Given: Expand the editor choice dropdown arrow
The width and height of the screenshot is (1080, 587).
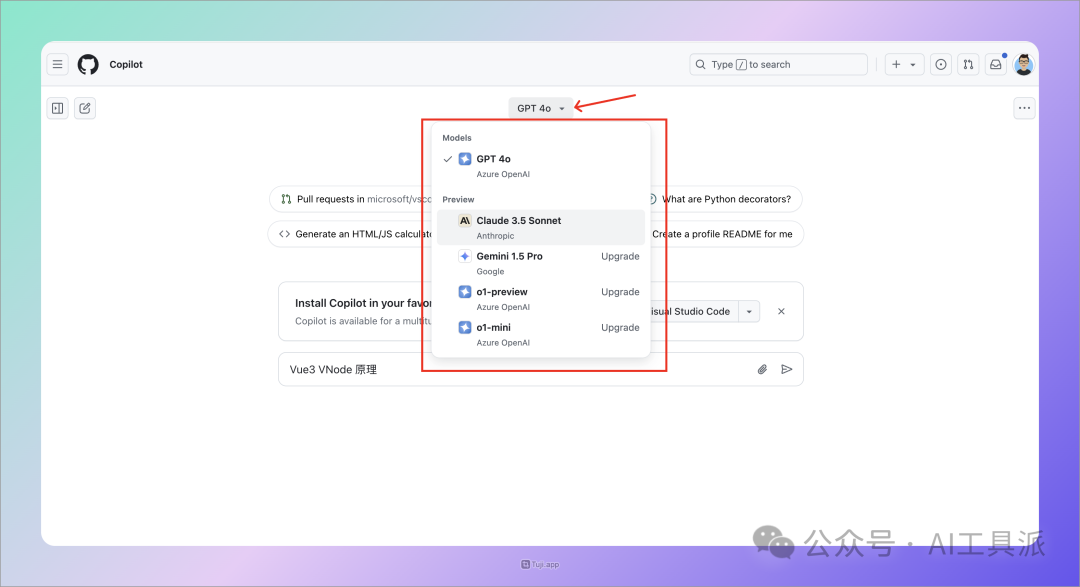Looking at the screenshot, I should (x=749, y=311).
